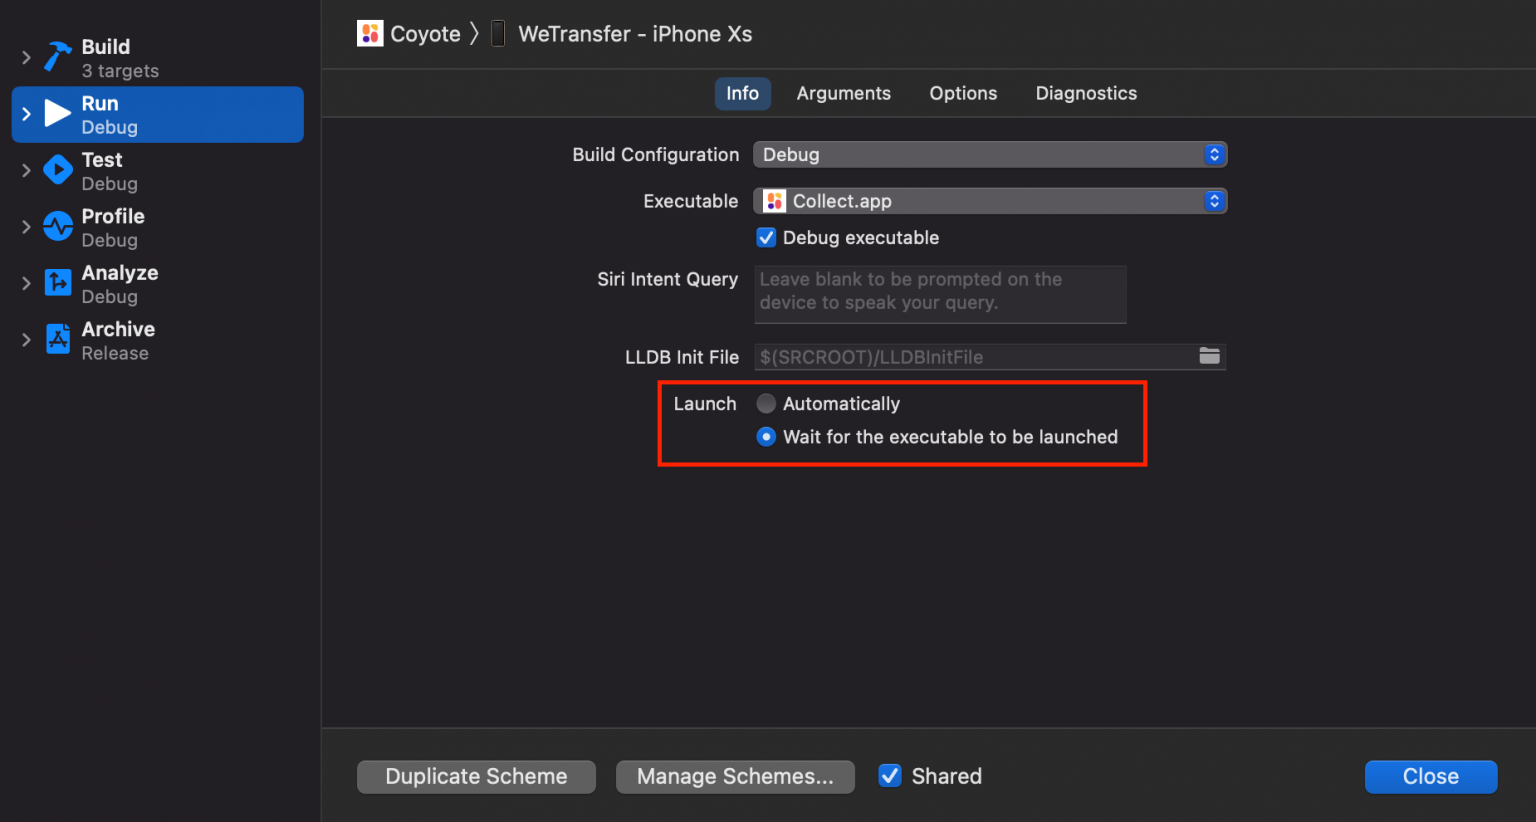
Task: Select the Wait for executable radio button
Action: (766, 437)
